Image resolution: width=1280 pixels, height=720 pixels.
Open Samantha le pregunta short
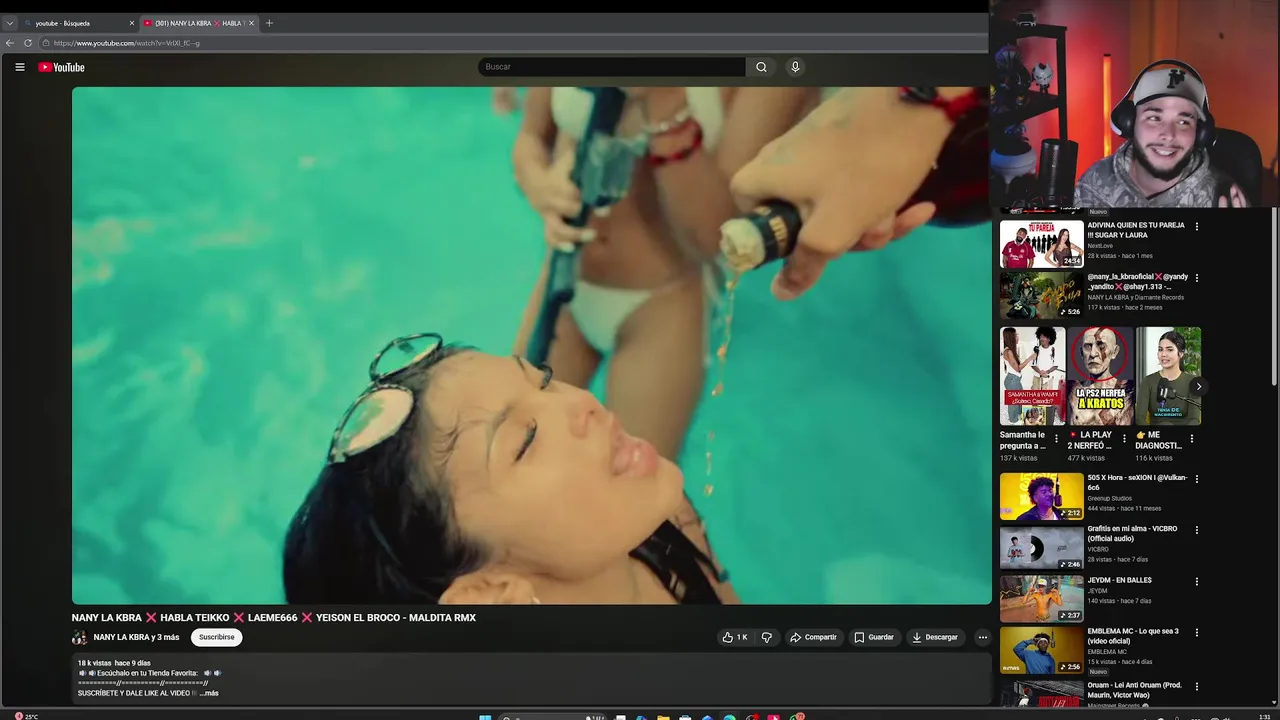click(1032, 376)
